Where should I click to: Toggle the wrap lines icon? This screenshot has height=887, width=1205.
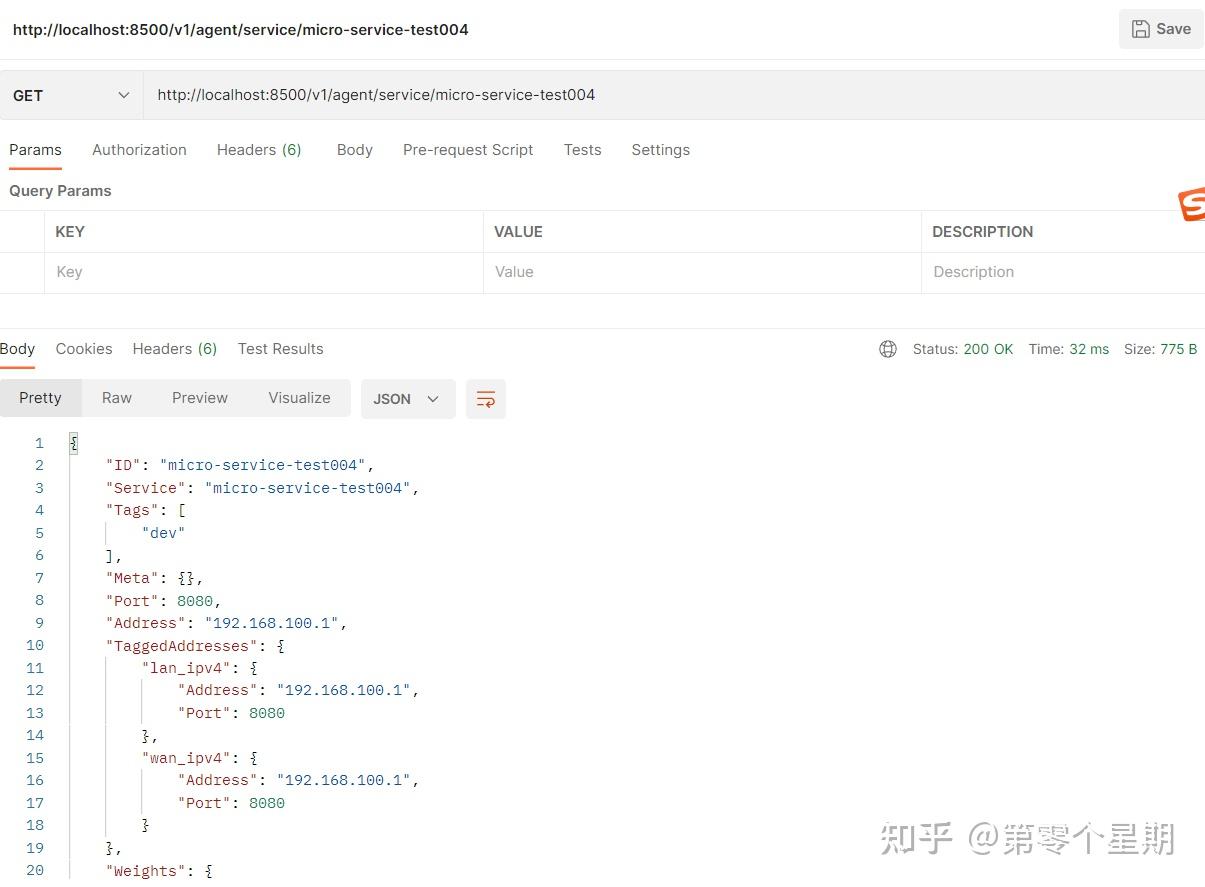[486, 399]
